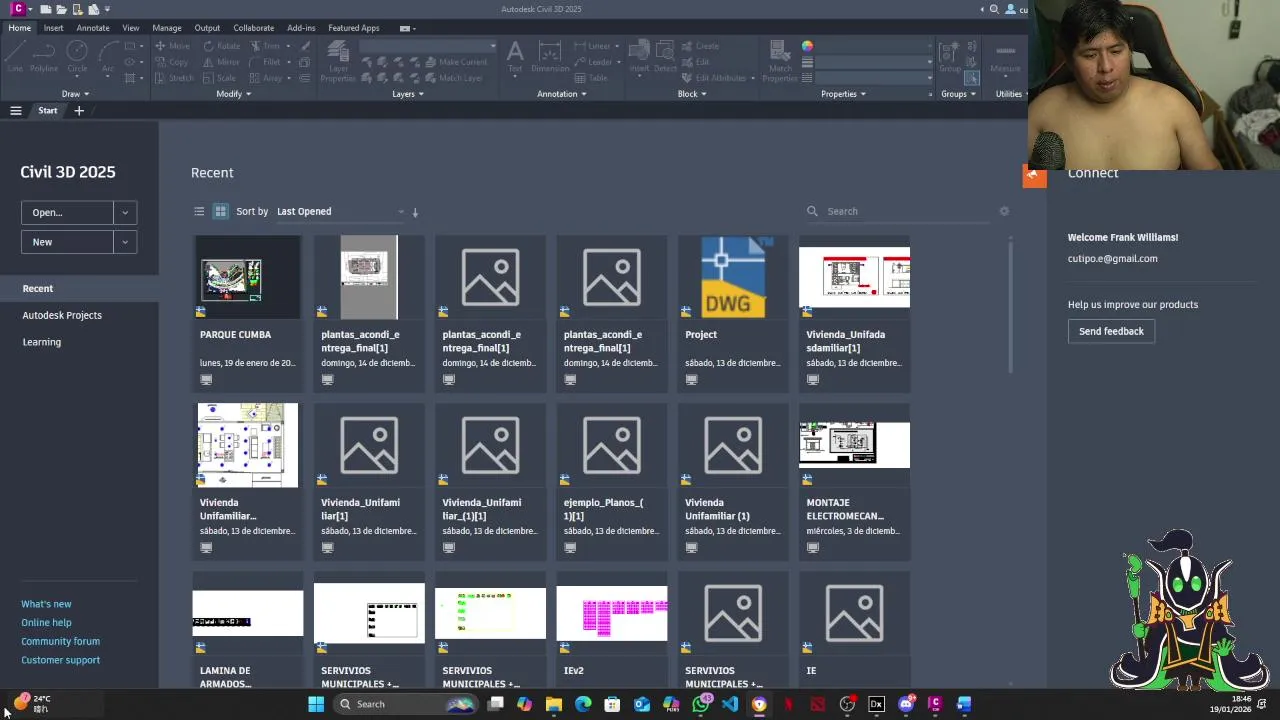Click Send feedback button

[1111, 331]
